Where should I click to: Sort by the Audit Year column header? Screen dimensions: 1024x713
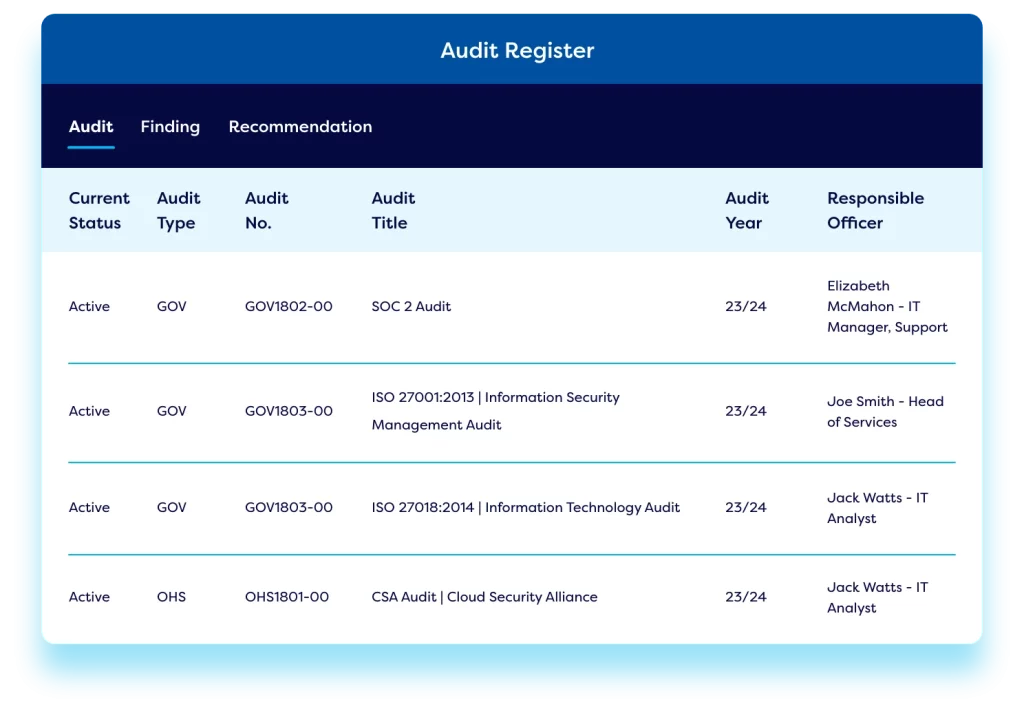746,210
